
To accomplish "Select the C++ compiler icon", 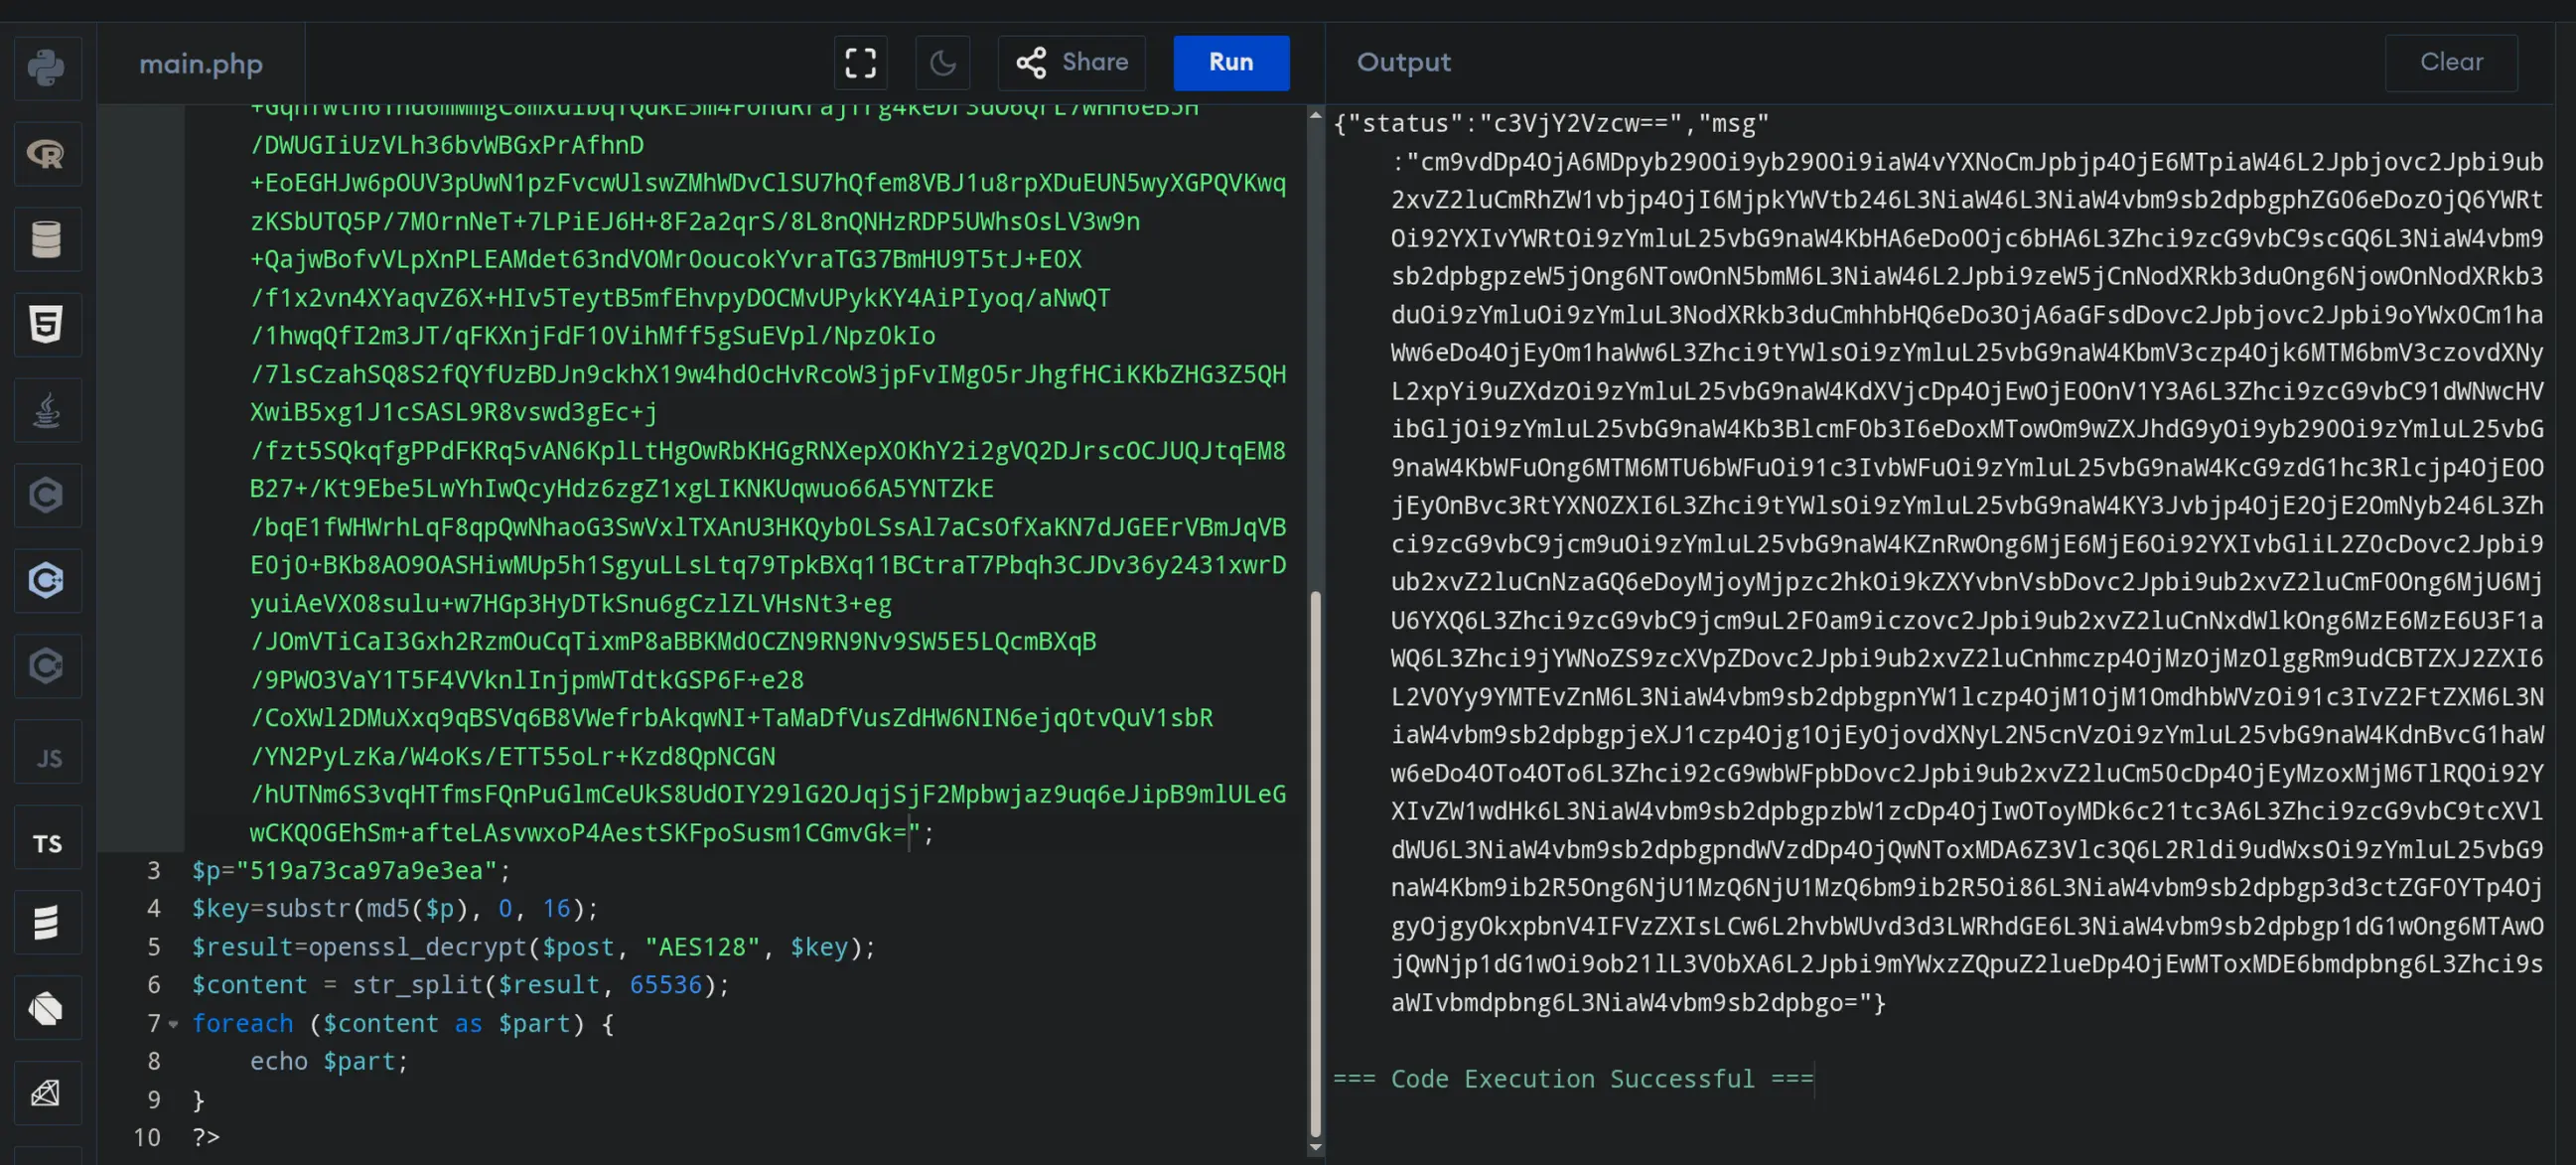I will (46, 580).
